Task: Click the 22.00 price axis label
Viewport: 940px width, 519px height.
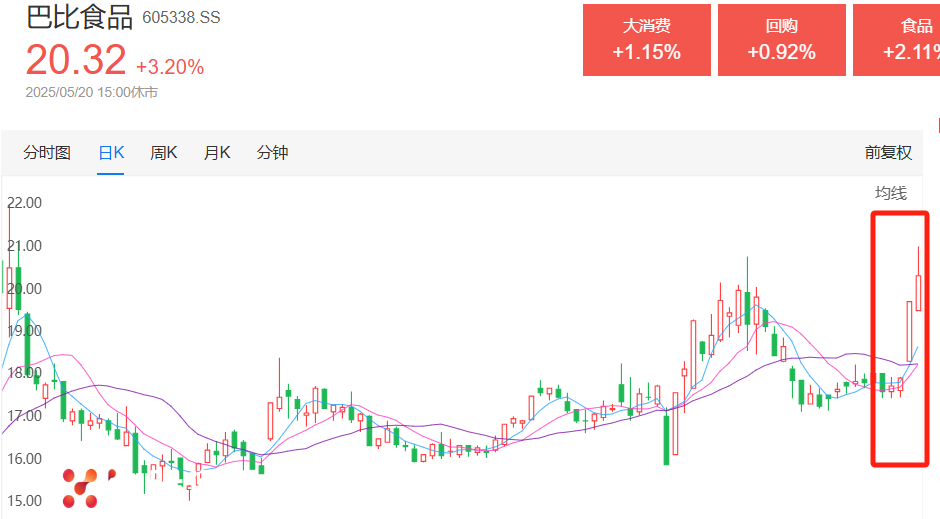Action: 24,202
